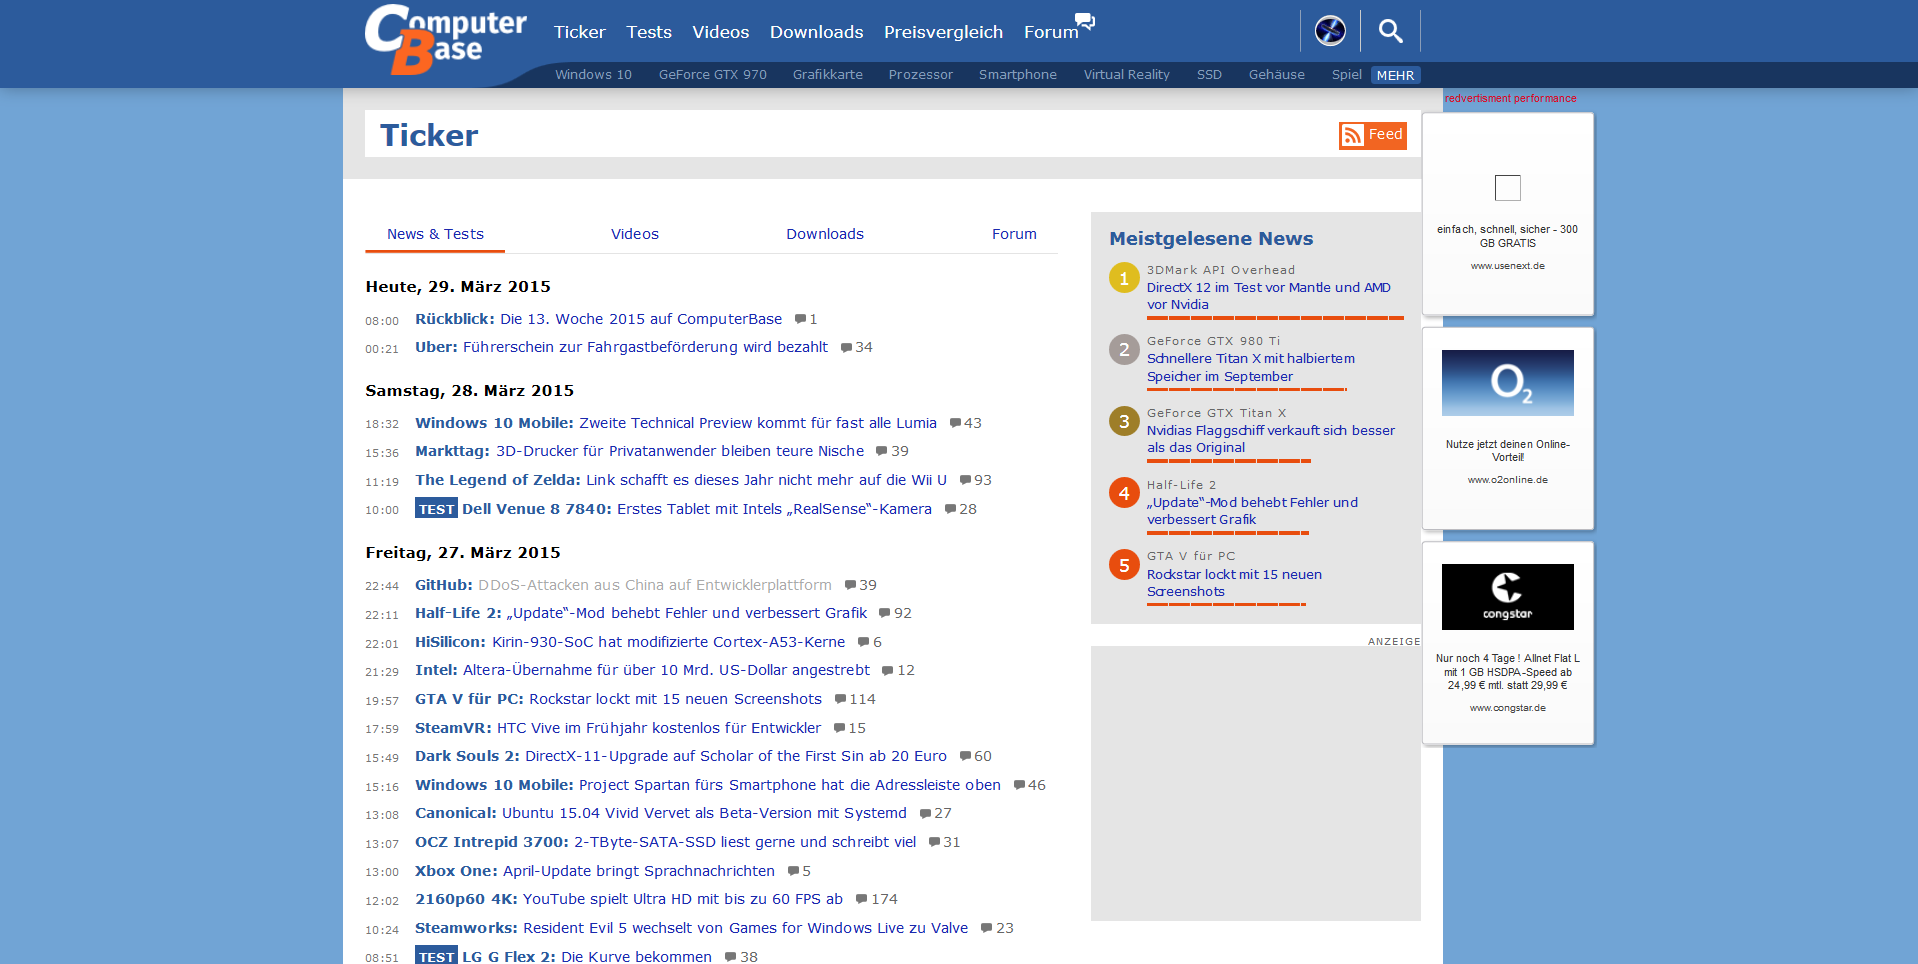The width and height of the screenshot is (1918, 964).
Task: Open the search magnifier icon
Action: tap(1390, 31)
